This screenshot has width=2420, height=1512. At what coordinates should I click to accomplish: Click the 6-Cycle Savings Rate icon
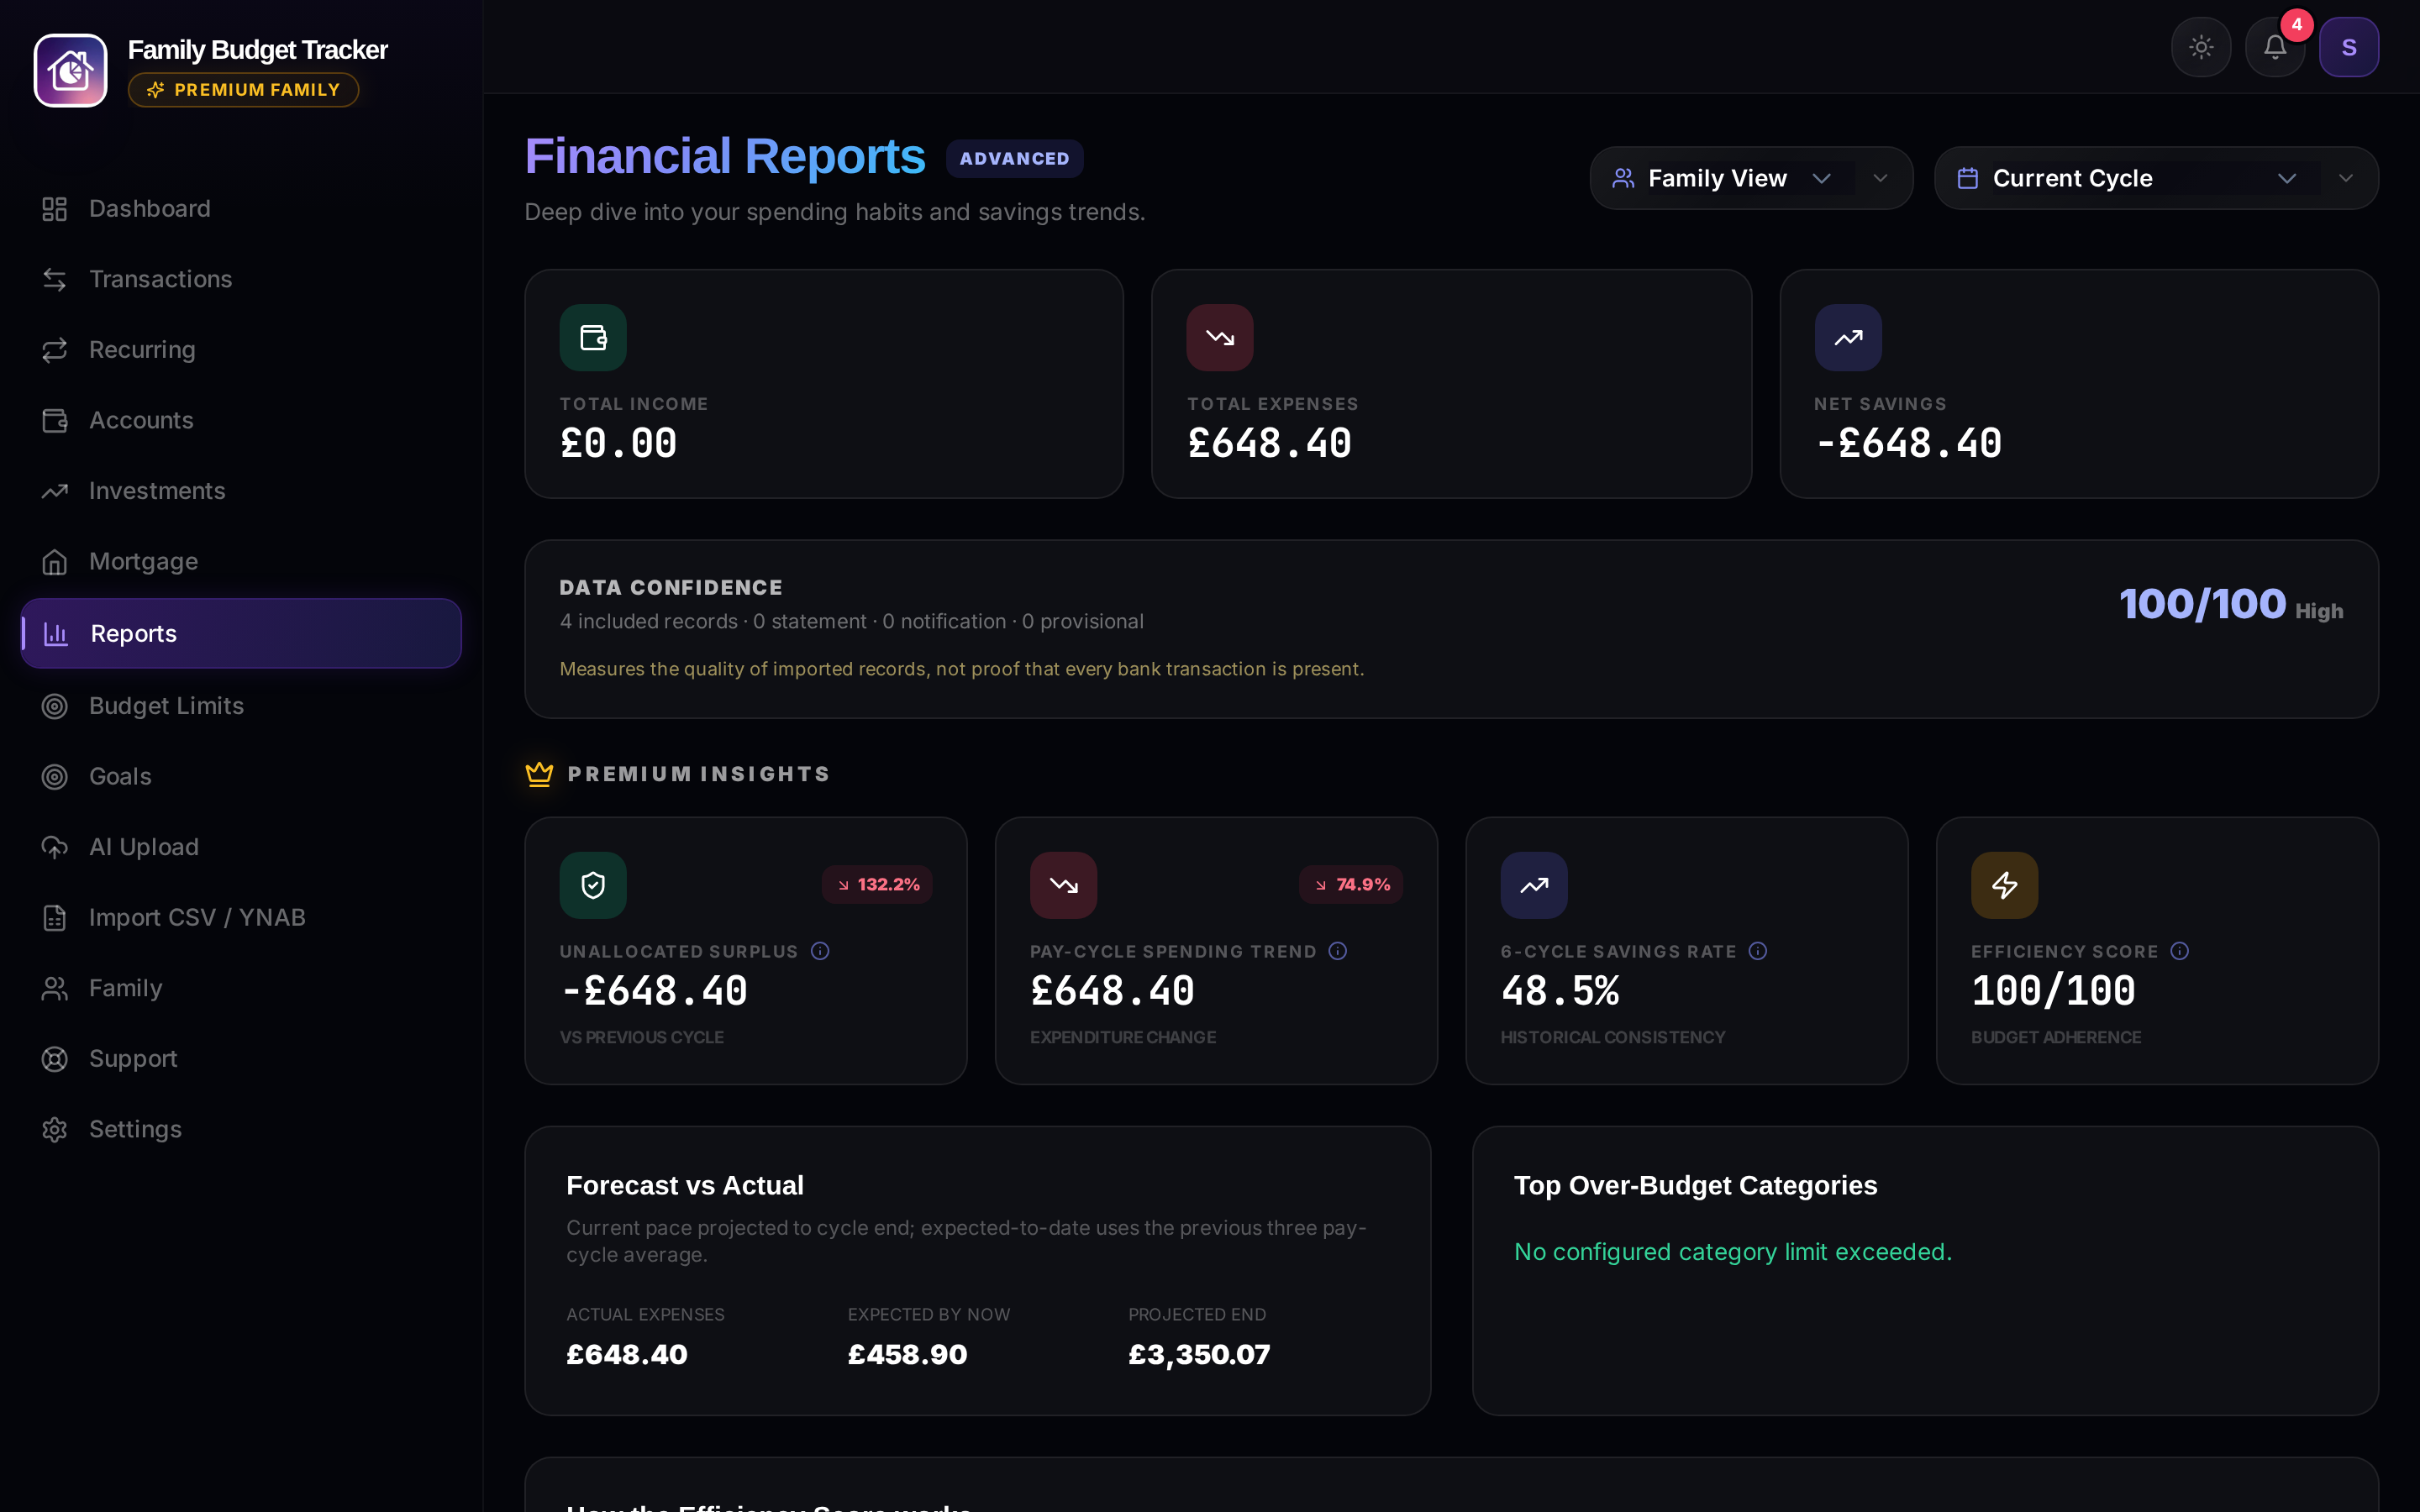coord(1534,885)
